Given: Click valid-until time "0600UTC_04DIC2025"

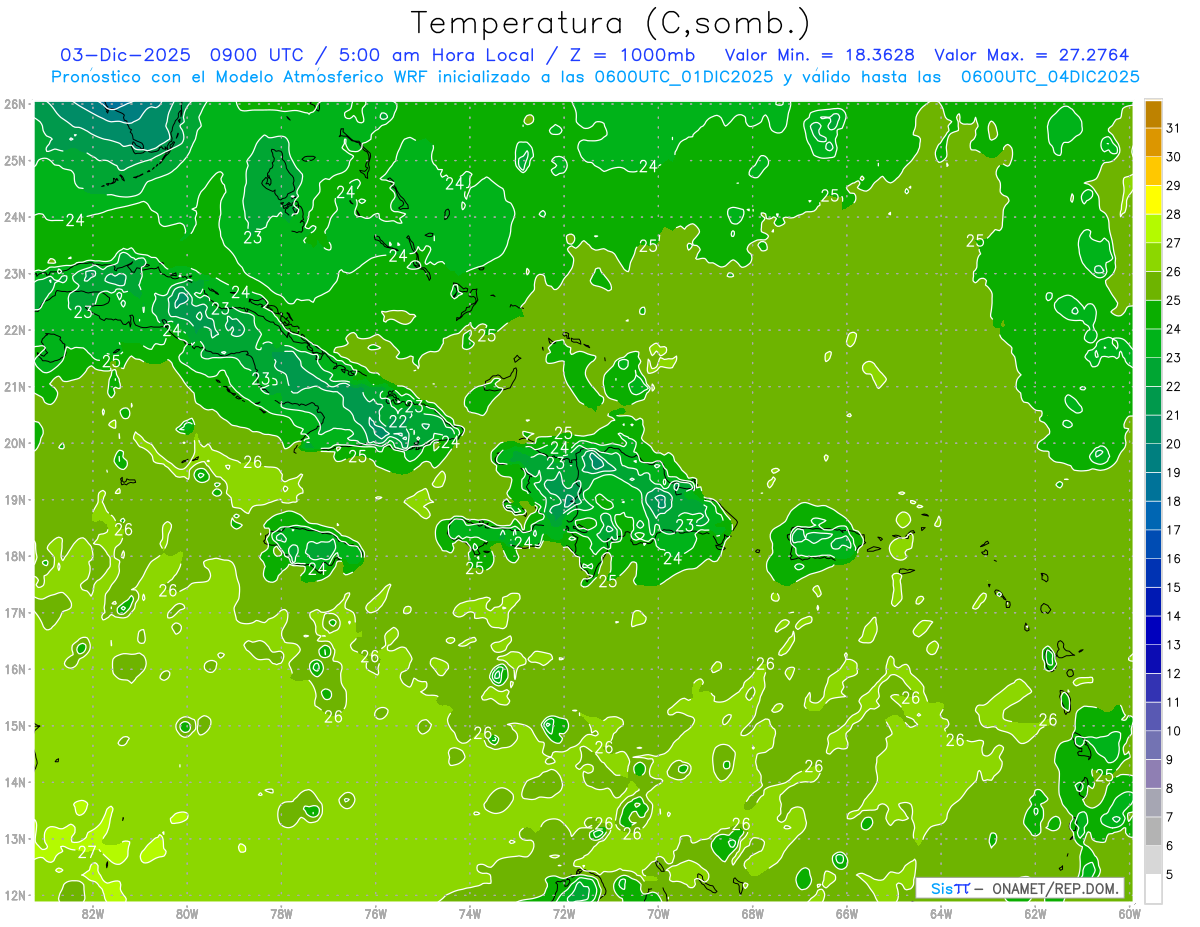Looking at the screenshot, I should coord(1050,77).
